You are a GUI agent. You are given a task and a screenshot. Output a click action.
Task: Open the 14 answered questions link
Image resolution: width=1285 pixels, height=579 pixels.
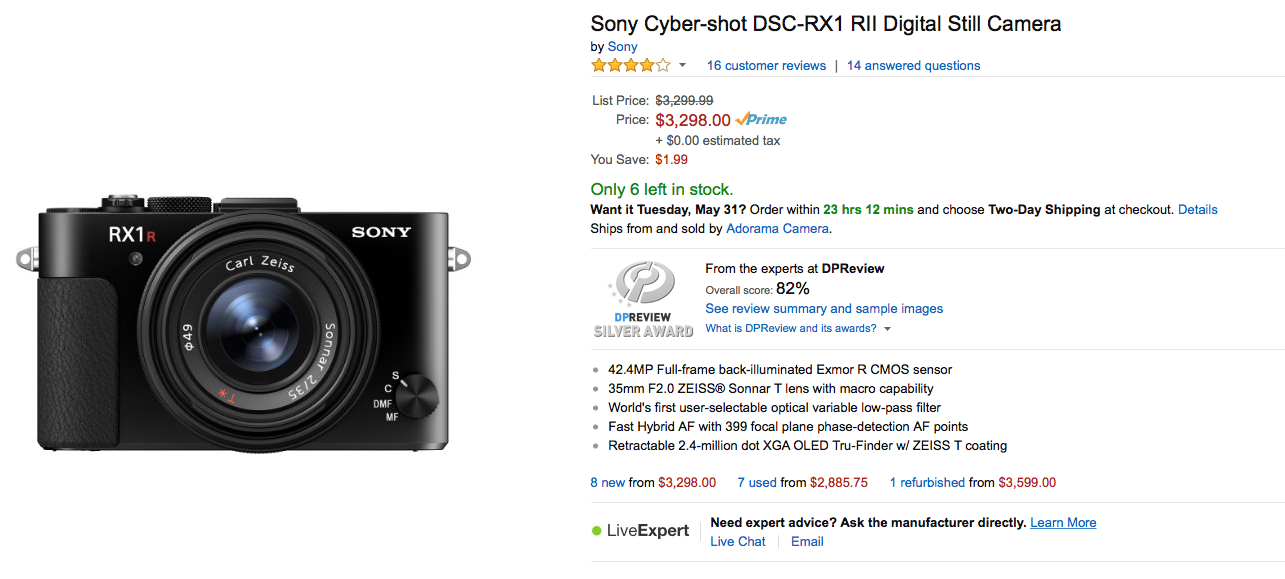(x=913, y=66)
